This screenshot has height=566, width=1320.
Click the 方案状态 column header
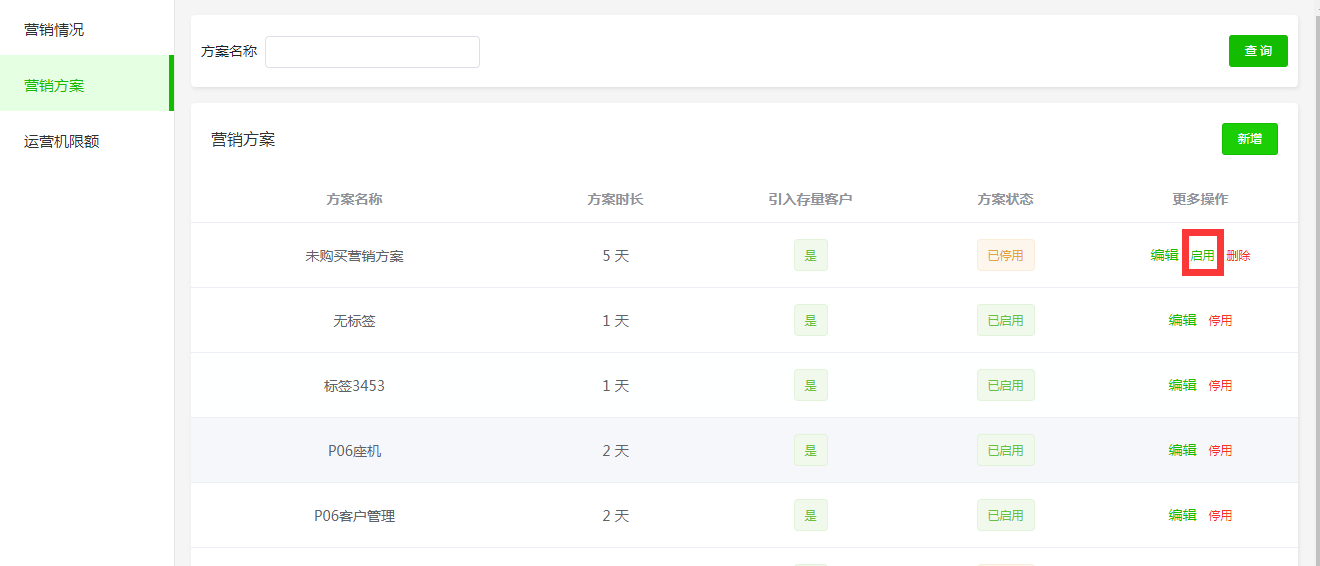click(1005, 199)
